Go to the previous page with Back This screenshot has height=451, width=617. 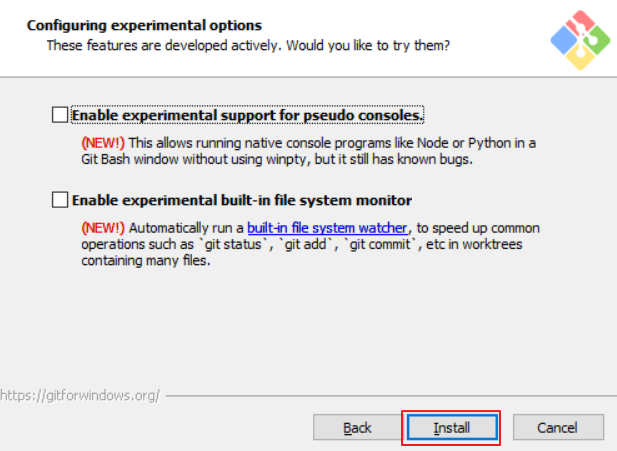click(357, 427)
